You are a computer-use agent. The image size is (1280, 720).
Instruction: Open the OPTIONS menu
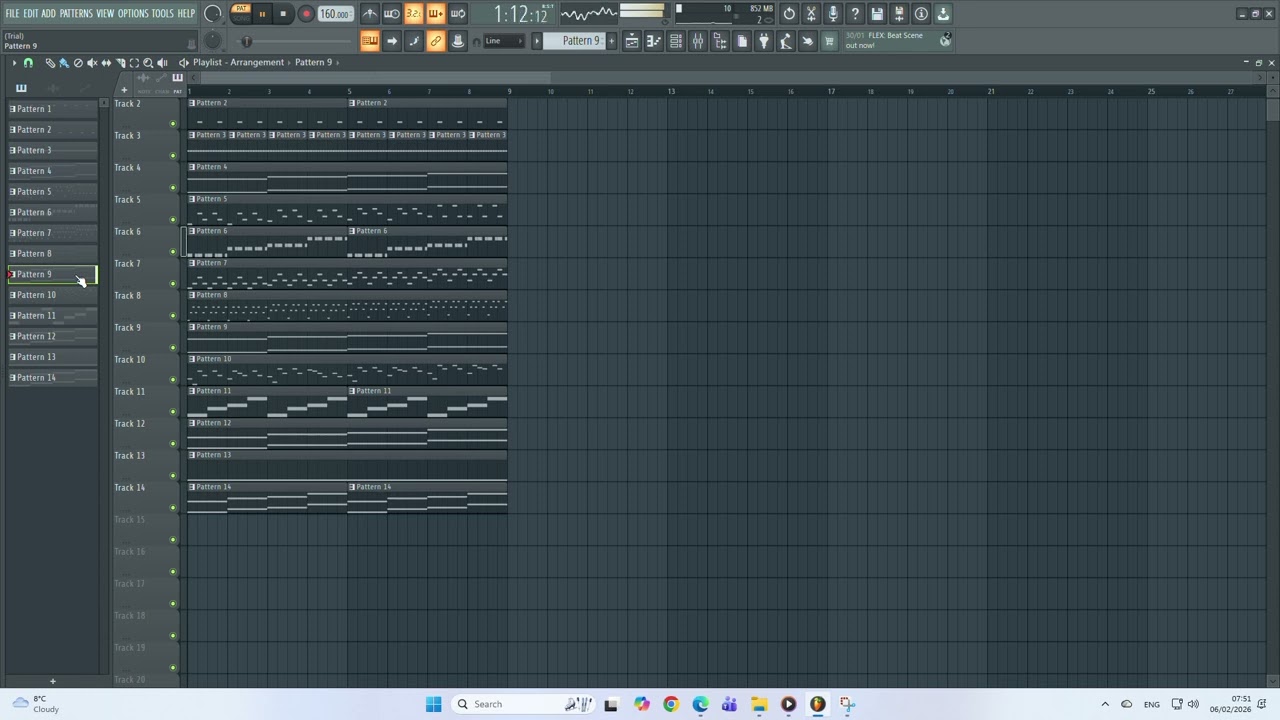coord(133,14)
